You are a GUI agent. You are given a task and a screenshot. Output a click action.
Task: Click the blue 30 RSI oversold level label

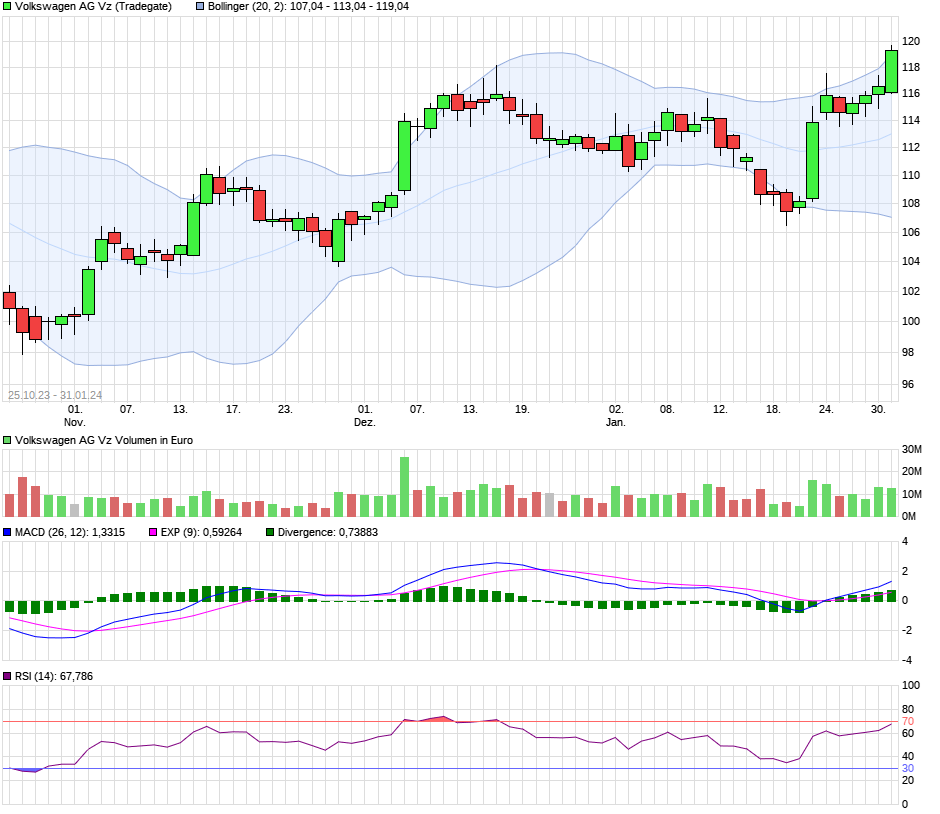click(908, 768)
